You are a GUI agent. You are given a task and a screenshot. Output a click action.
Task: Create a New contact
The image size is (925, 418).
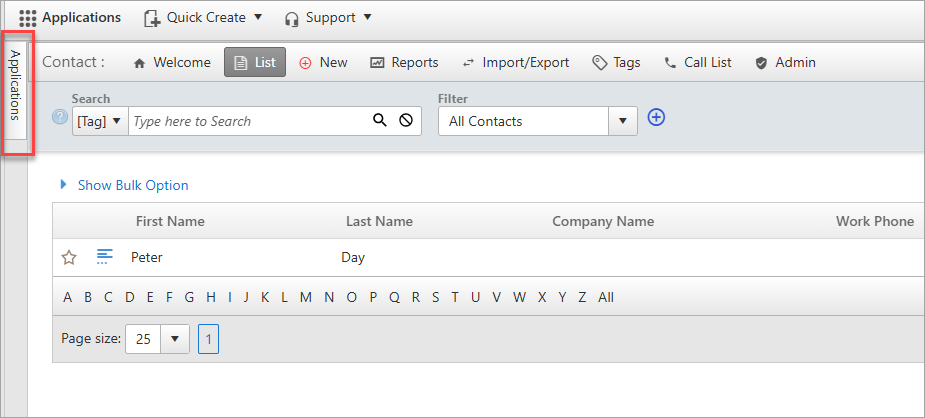coord(323,62)
